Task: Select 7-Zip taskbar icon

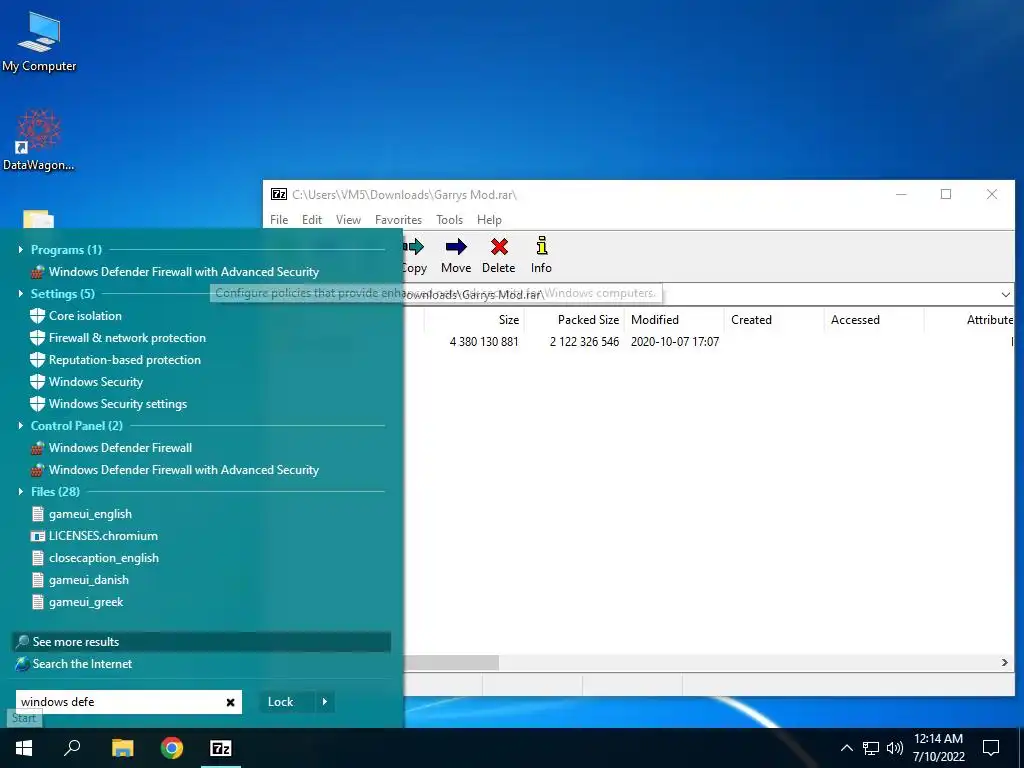Action: point(221,748)
